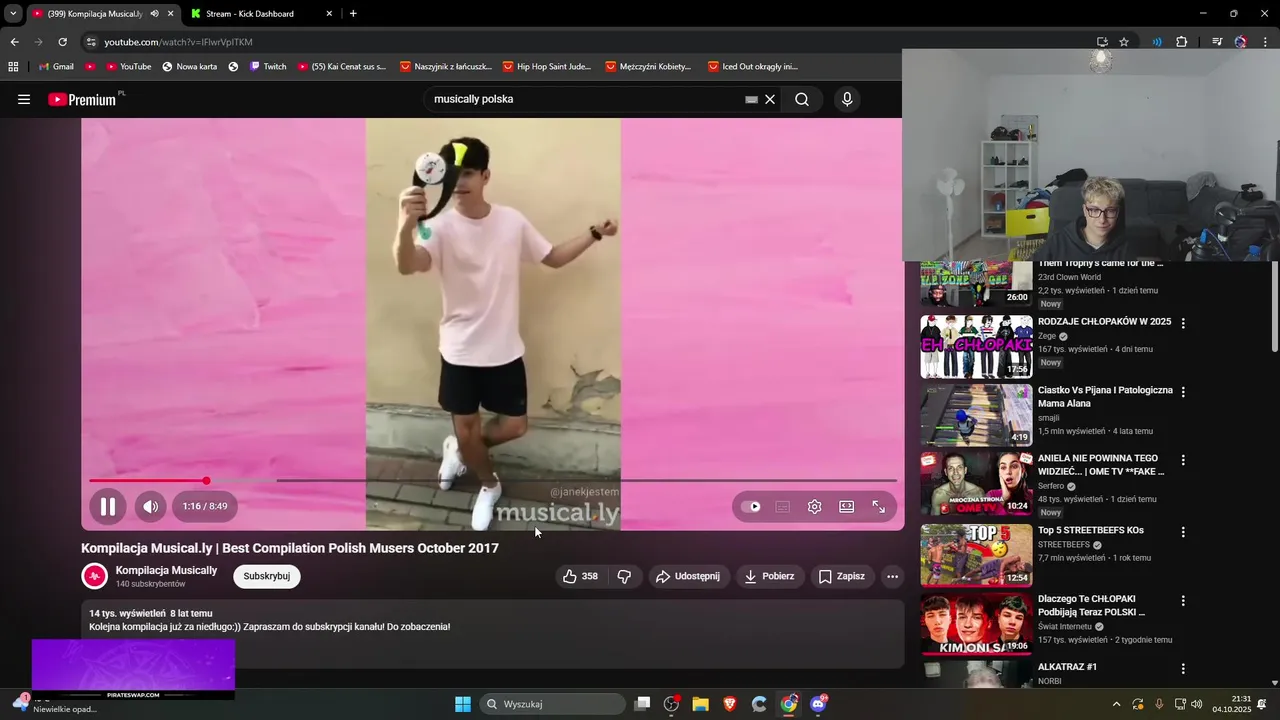Open the Kai Cenat sus bookmark

(x=342, y=66)
